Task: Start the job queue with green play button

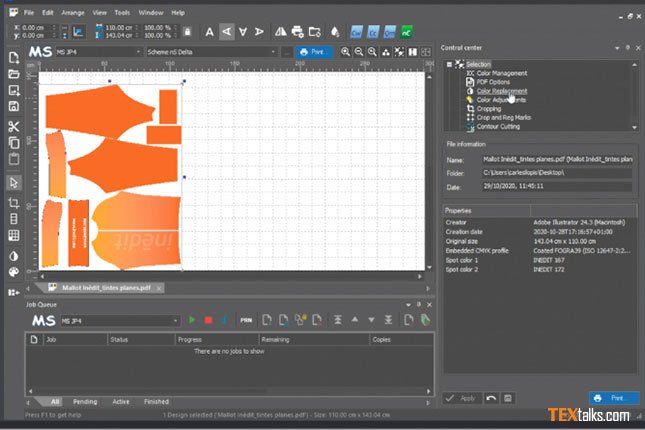Action: pyautogui.click(x=192, y=319)
